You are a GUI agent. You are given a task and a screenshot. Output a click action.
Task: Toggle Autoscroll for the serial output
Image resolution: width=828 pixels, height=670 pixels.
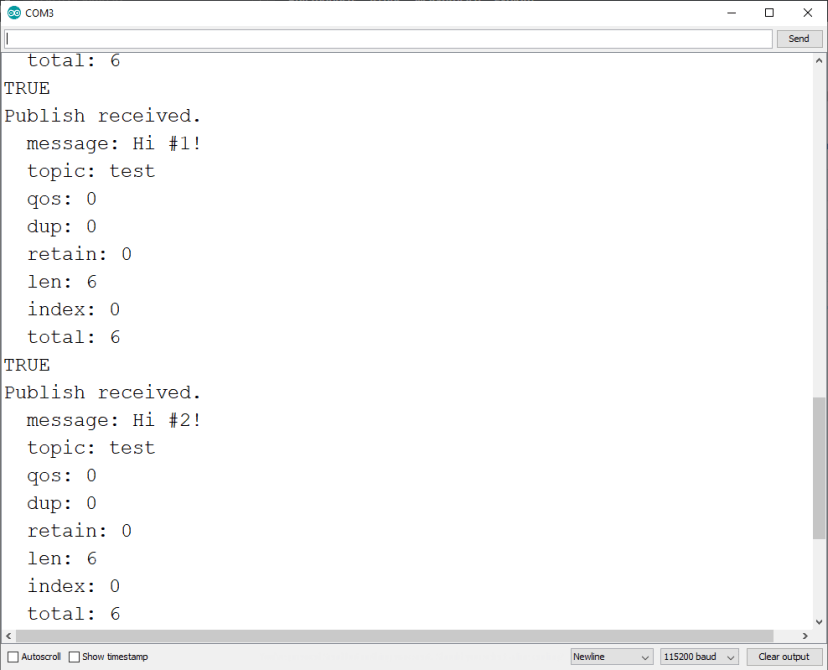(12, 656)
